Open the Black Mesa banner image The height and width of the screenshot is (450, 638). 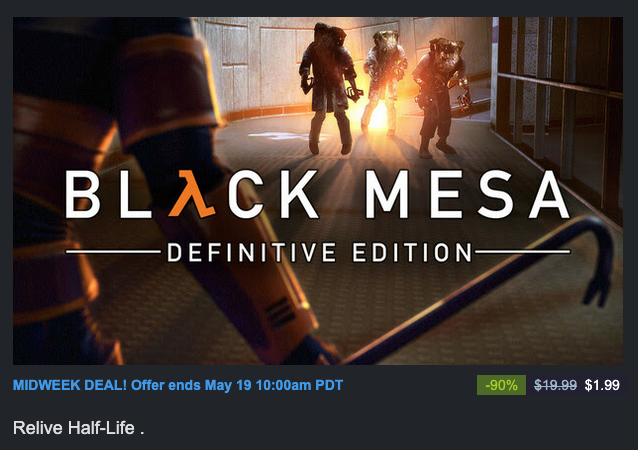tap(318, 190)
